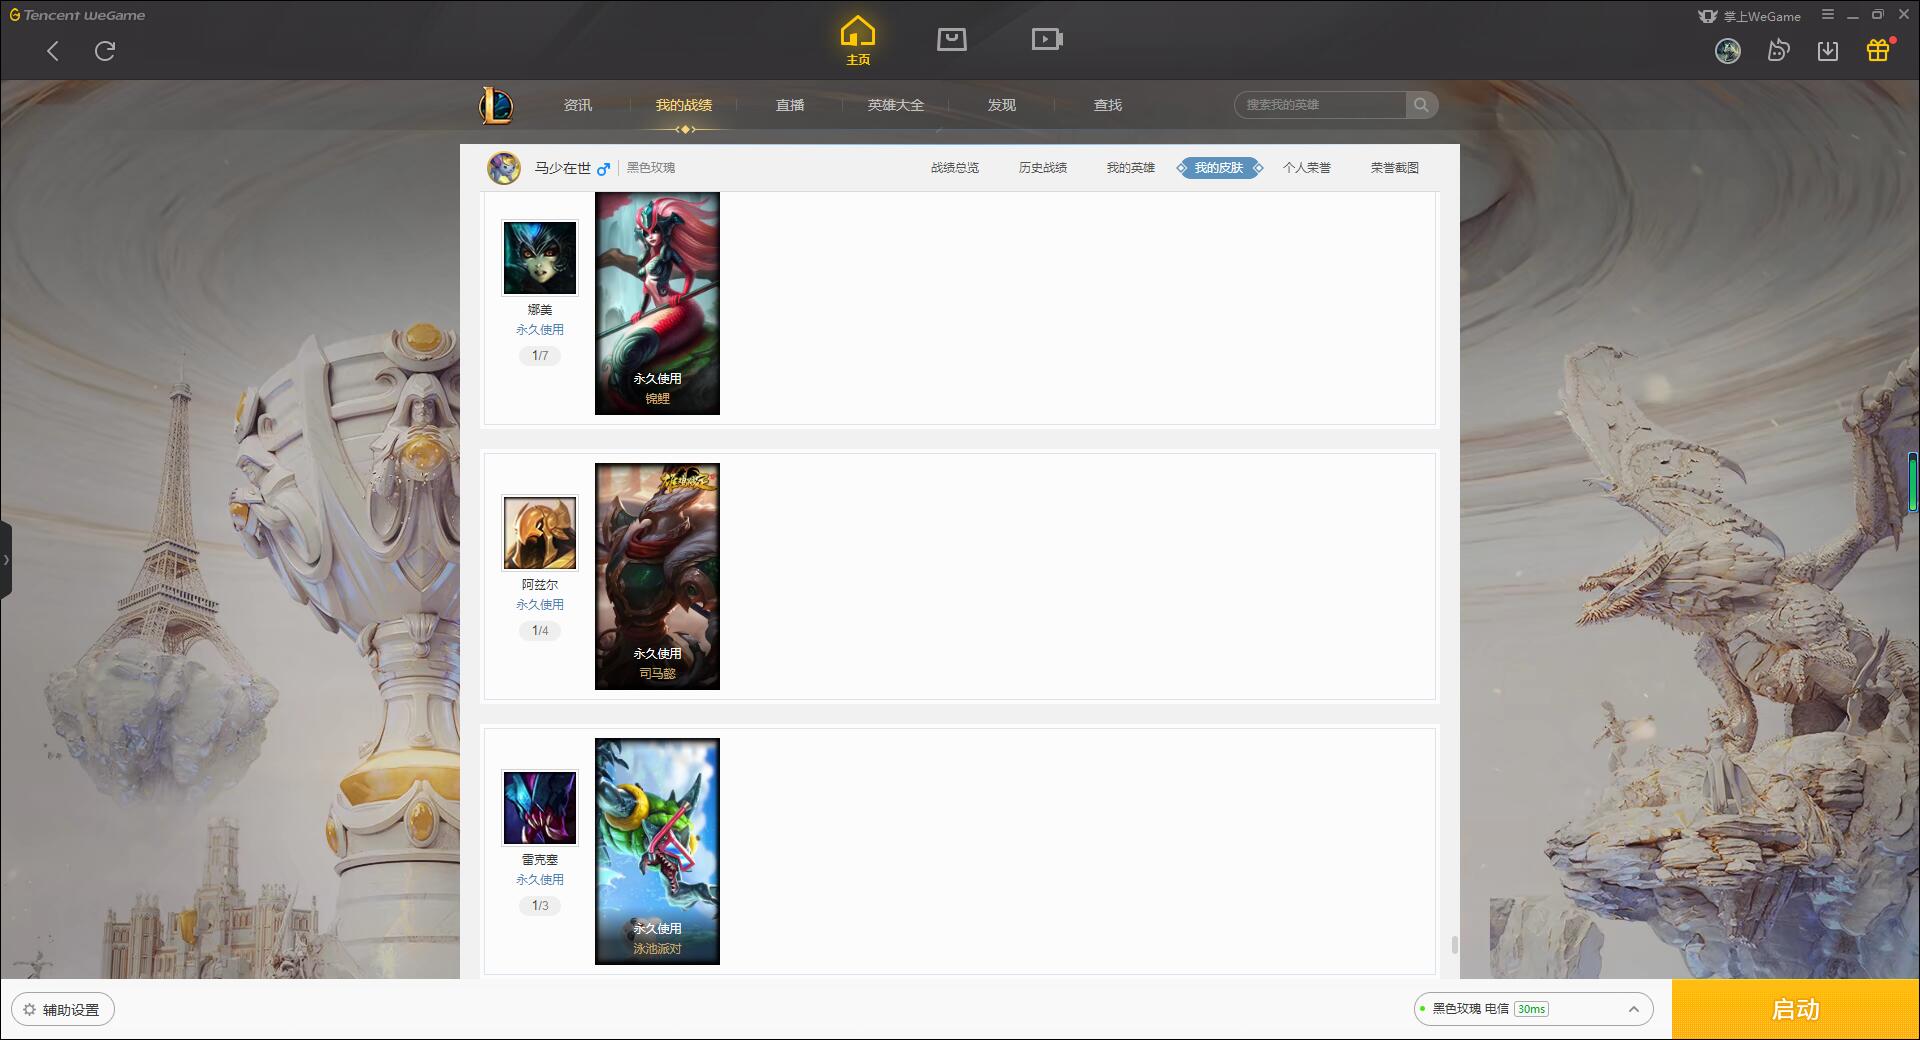This screenshot has width=1920, height=1040.
Task: Open the 资讯 tab
Action: [x=578, y=105]
